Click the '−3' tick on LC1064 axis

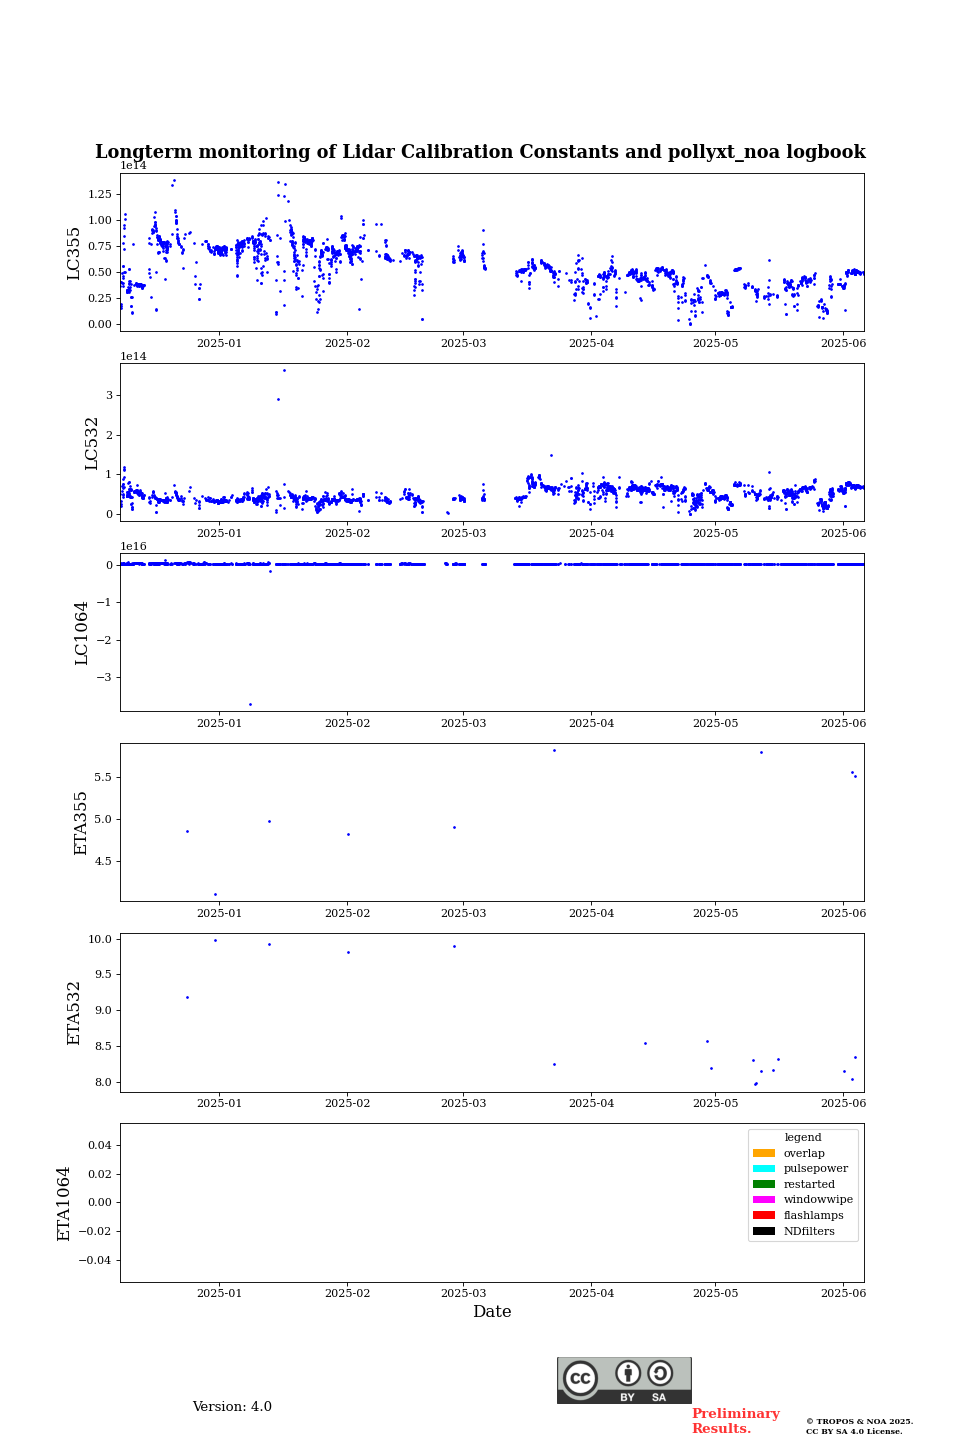106,678
